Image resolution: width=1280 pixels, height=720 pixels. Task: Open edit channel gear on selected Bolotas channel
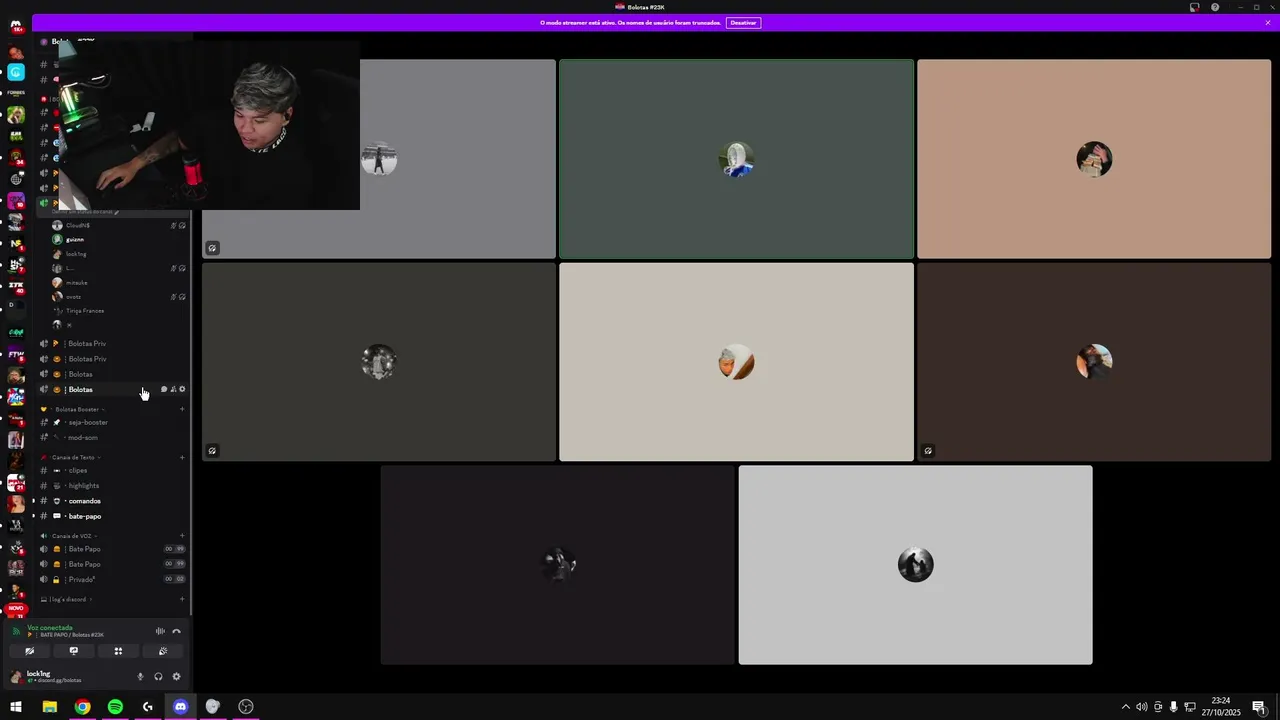point(182,389)
